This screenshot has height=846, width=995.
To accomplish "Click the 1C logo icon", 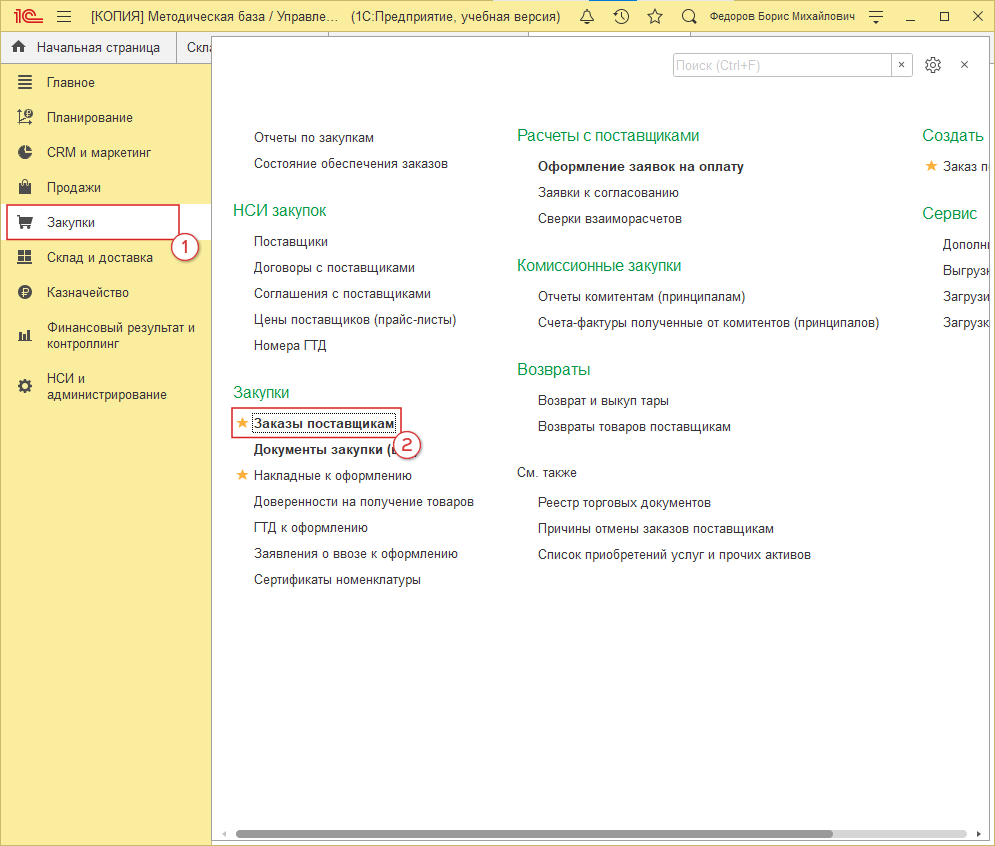I will click(27, 17).
